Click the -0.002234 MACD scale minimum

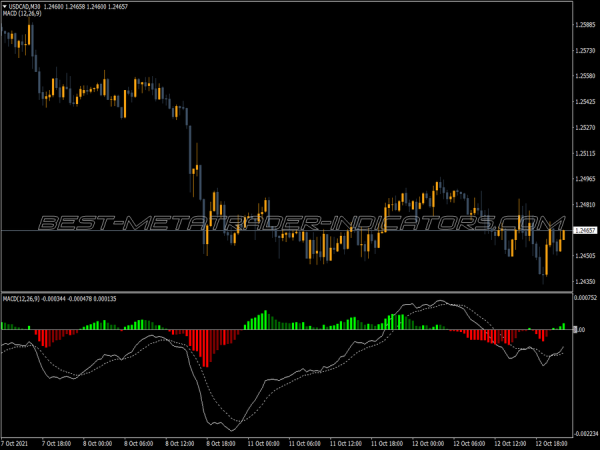pos(587,434)
